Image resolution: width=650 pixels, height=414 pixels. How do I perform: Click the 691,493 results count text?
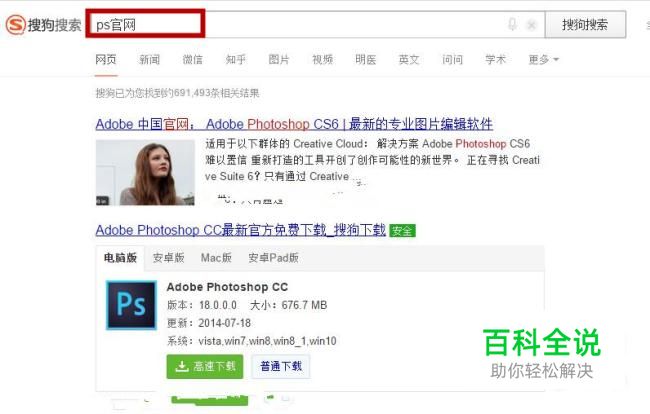pos(177,93)
